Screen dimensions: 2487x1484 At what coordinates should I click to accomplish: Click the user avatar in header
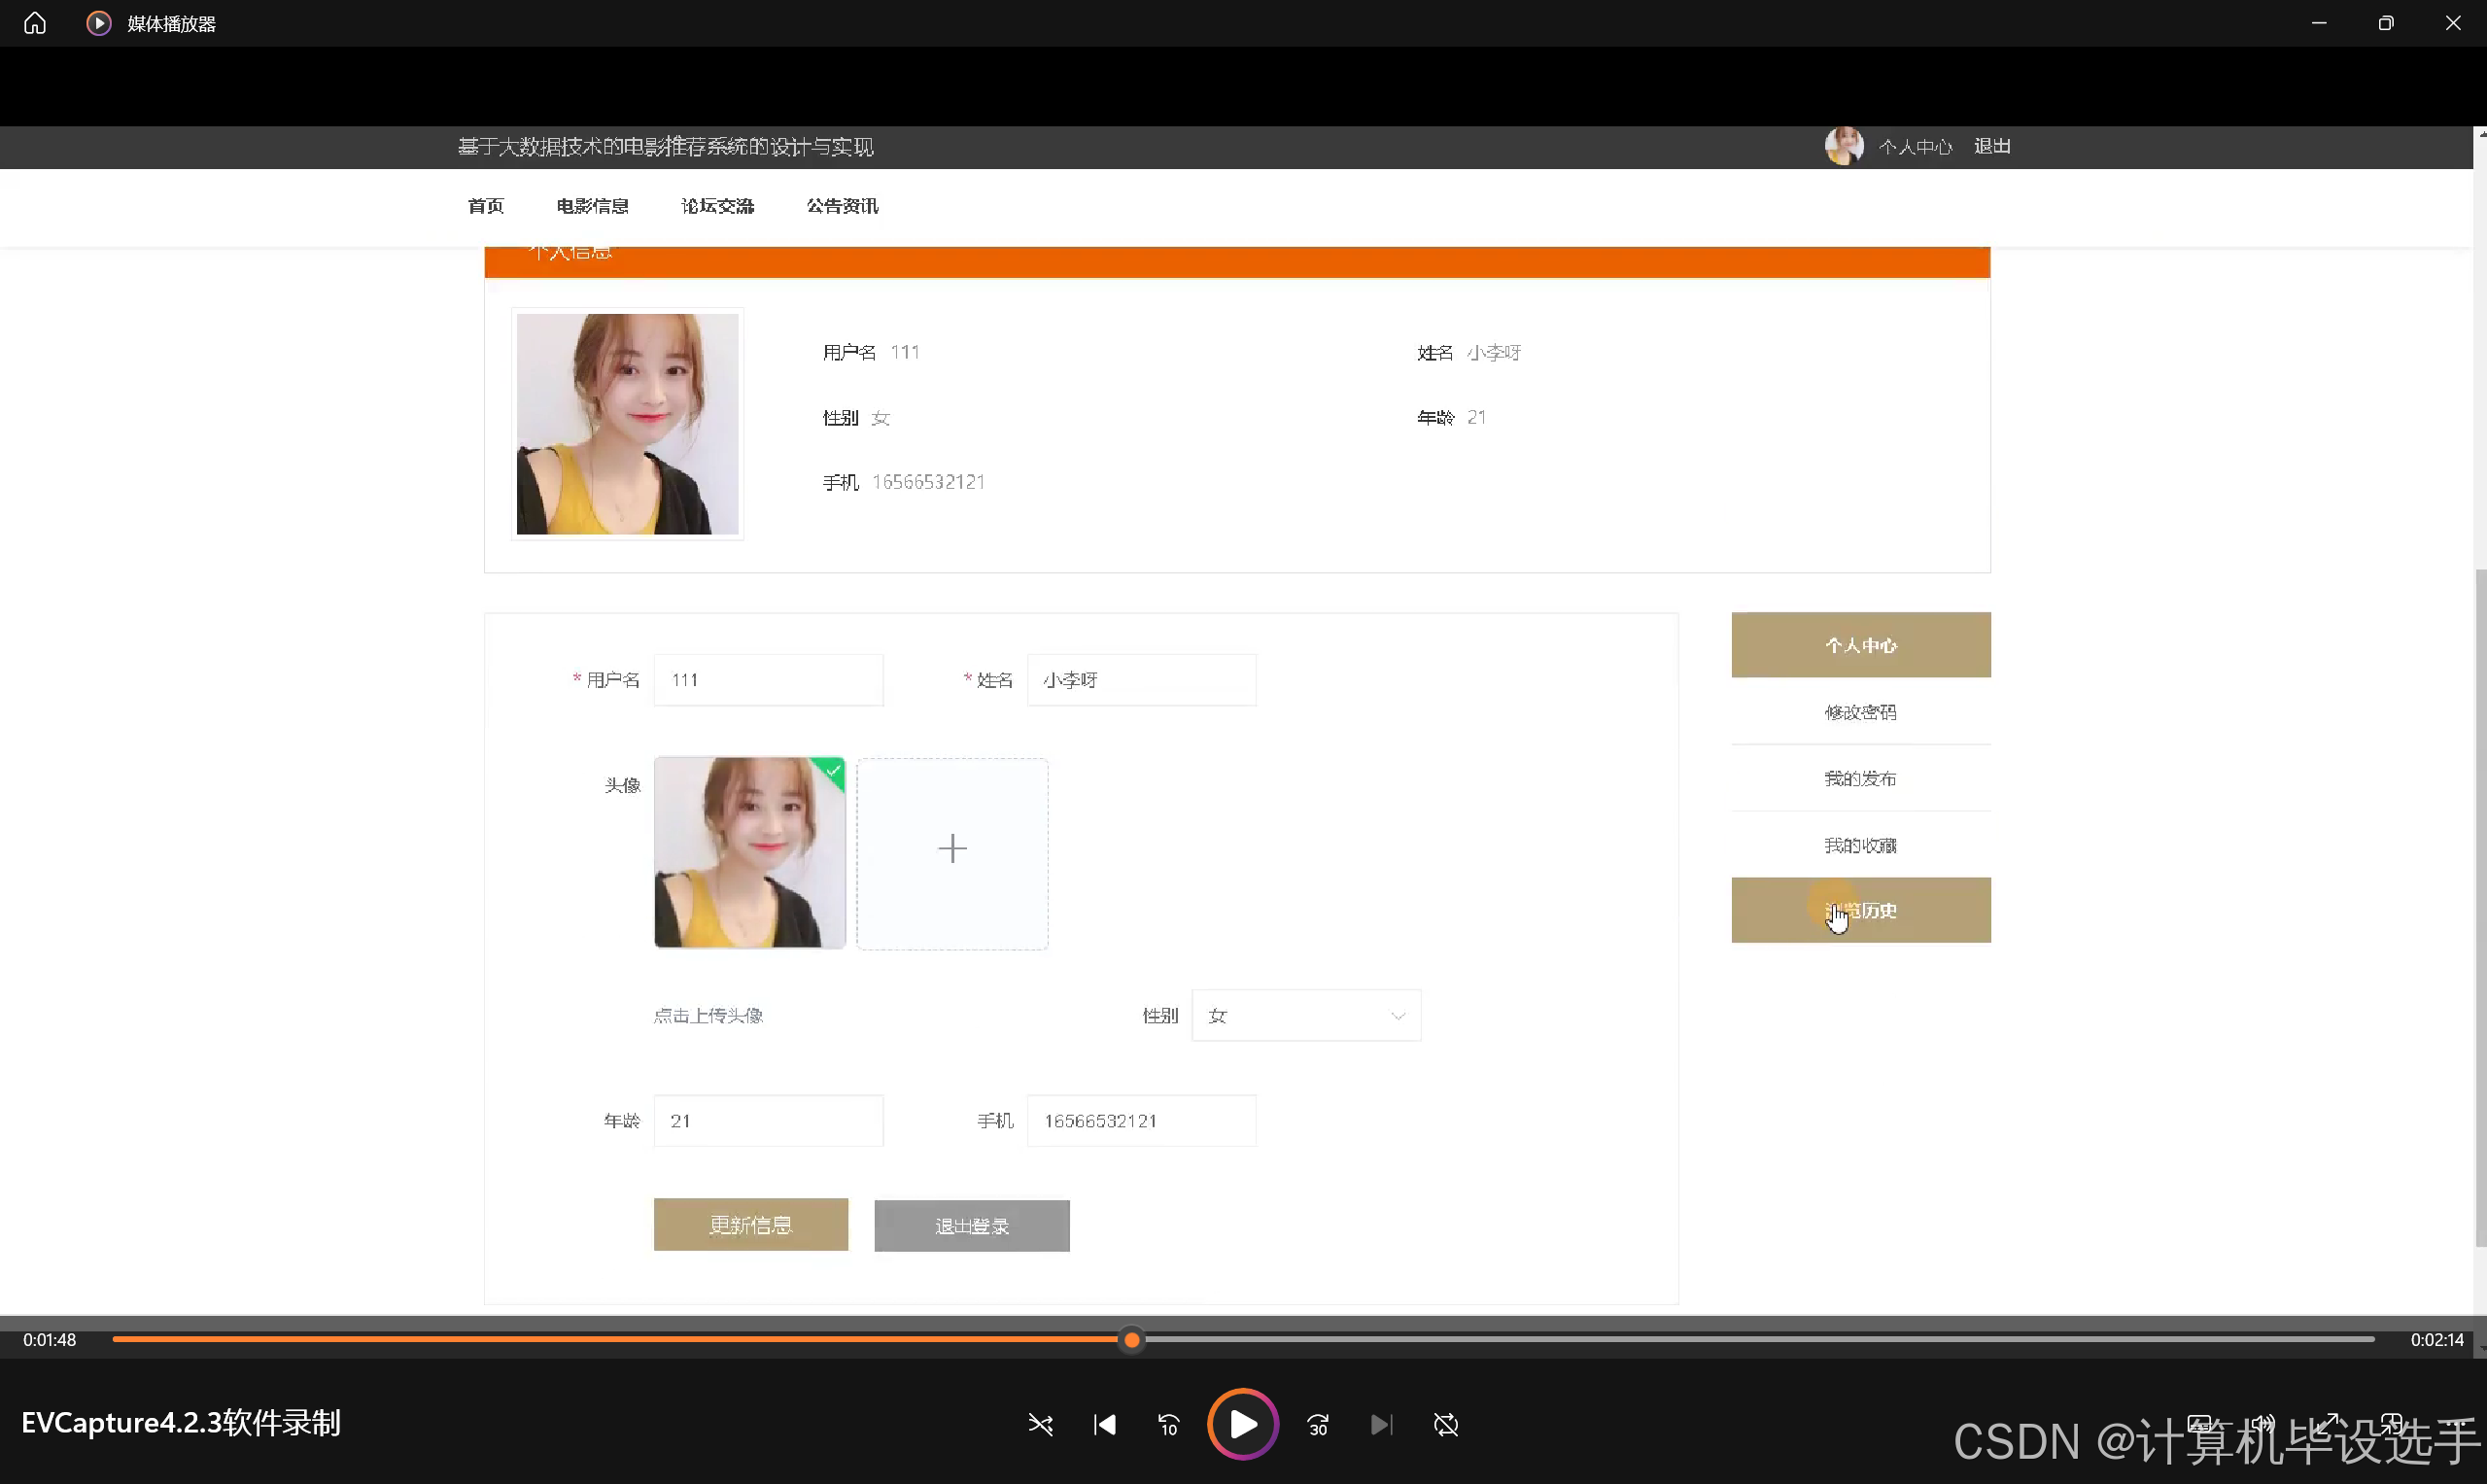coord(1843,146)
